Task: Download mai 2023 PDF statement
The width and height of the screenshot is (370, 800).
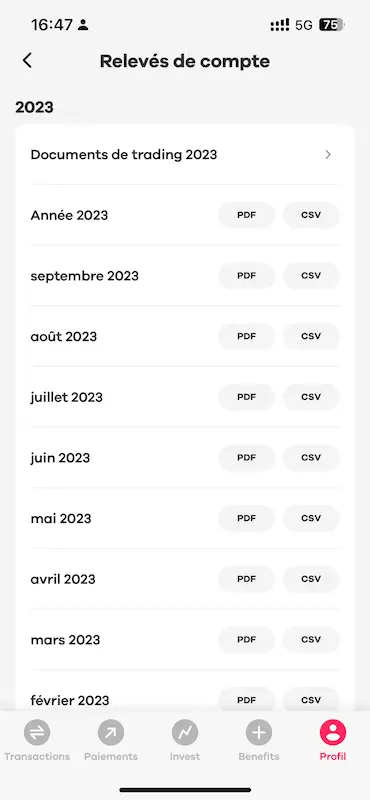Action: coord(246,518)
